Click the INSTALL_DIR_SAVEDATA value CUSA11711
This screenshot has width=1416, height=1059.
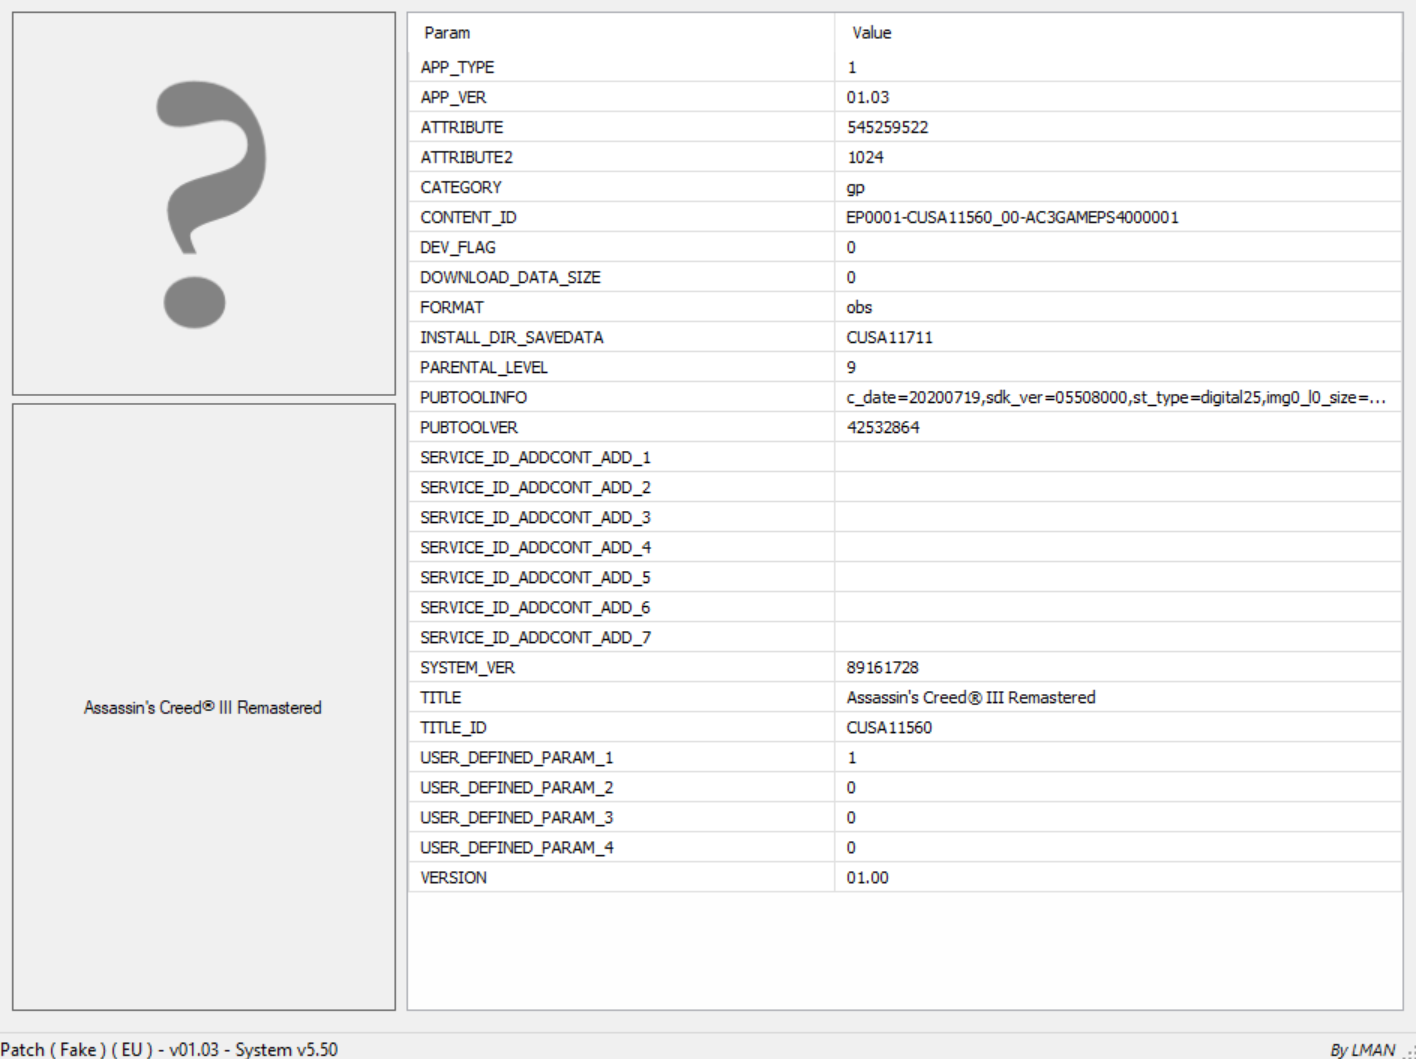889,337
